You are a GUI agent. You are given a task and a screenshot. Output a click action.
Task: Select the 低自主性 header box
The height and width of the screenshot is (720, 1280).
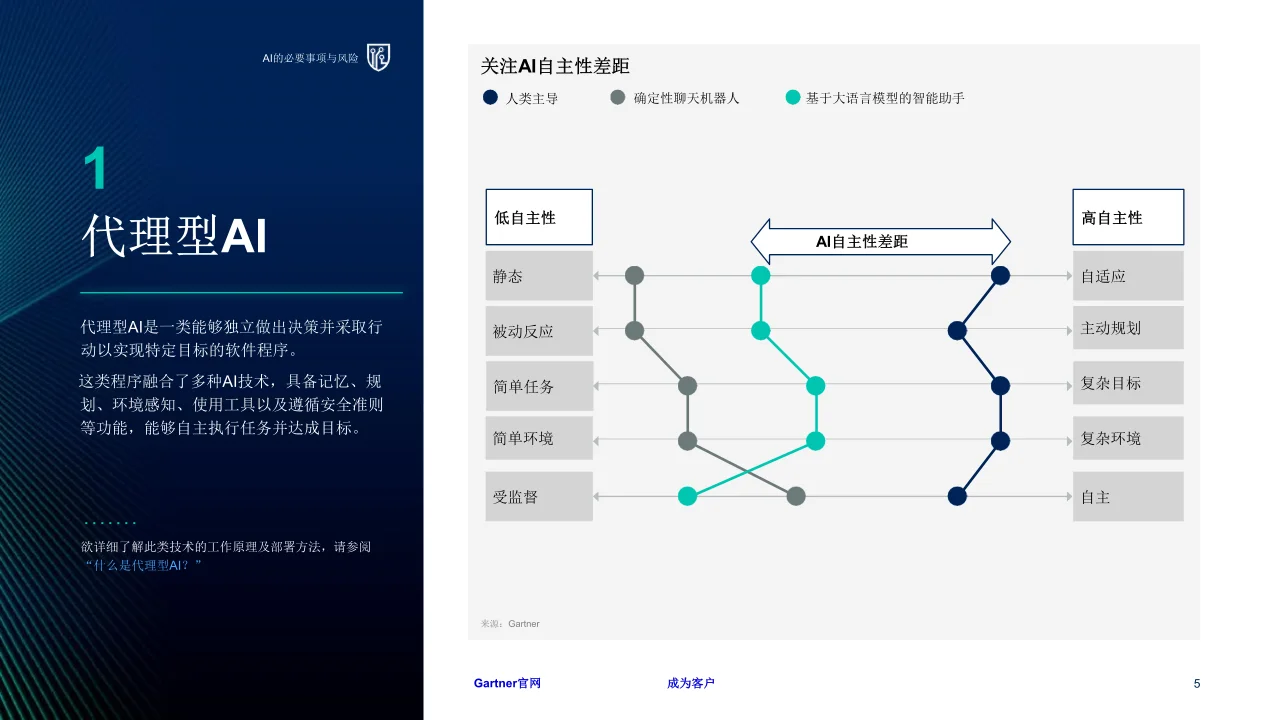tap(539, 217)
